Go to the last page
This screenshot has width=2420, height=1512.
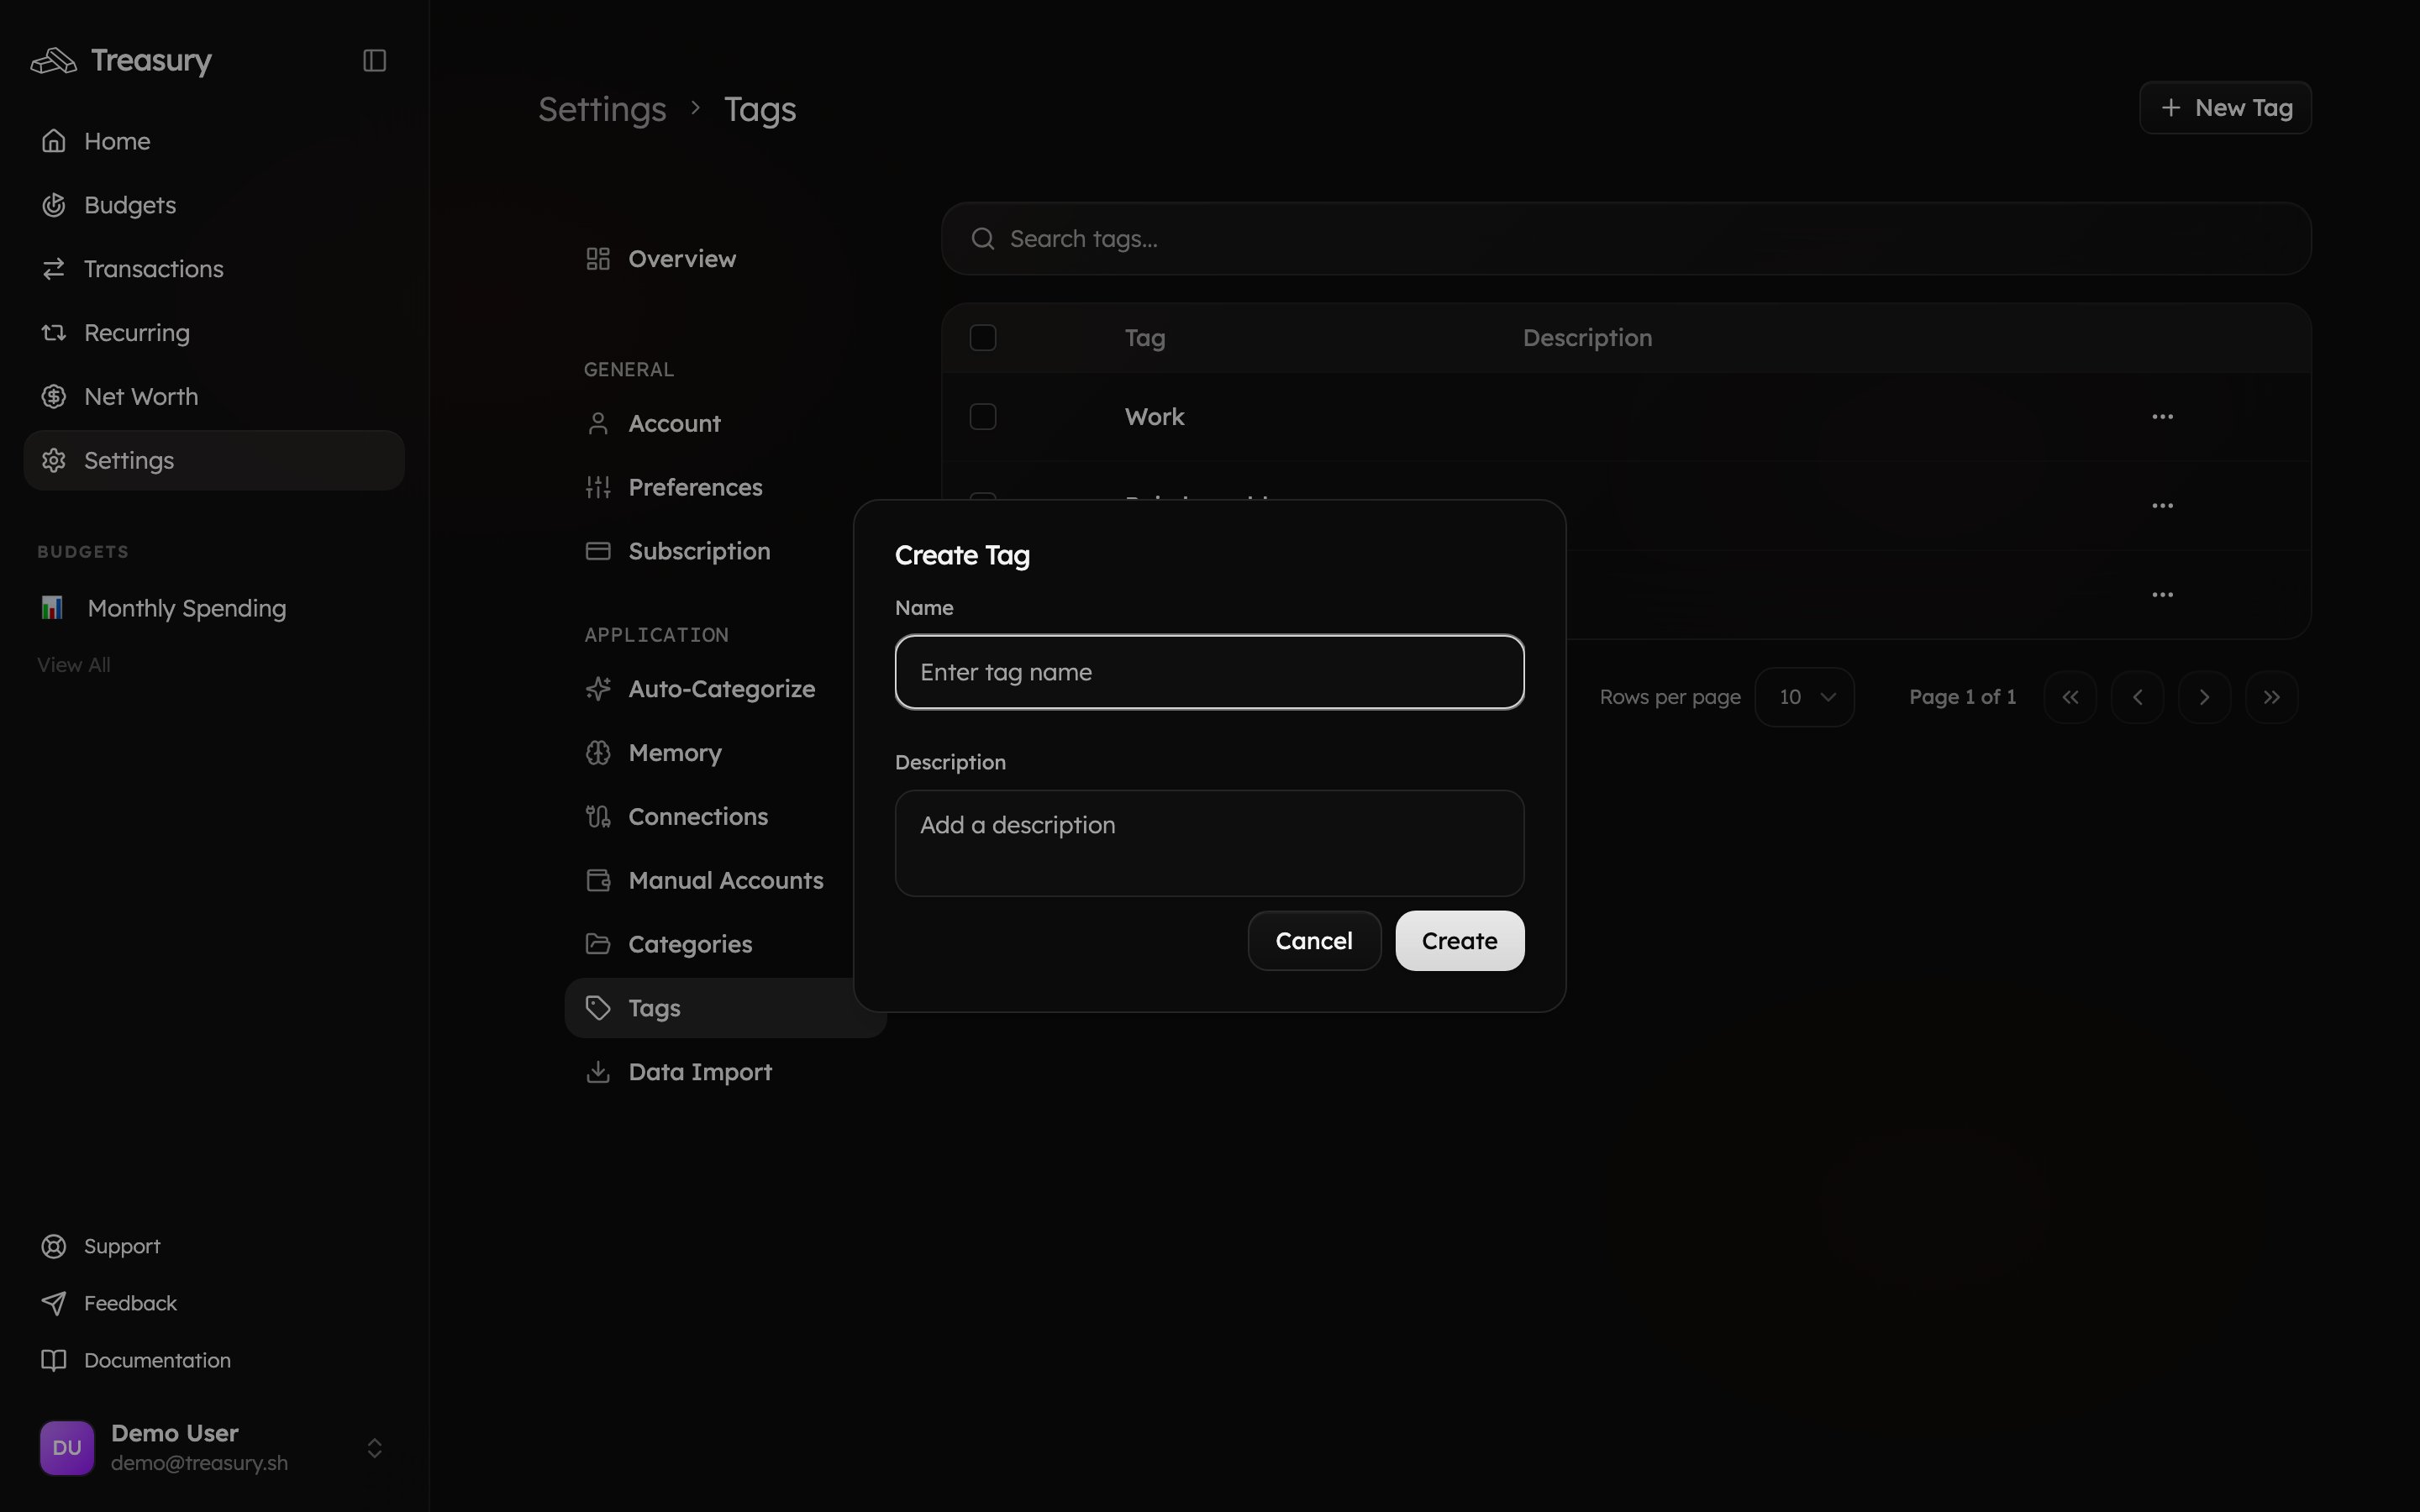coord(2271,697)
